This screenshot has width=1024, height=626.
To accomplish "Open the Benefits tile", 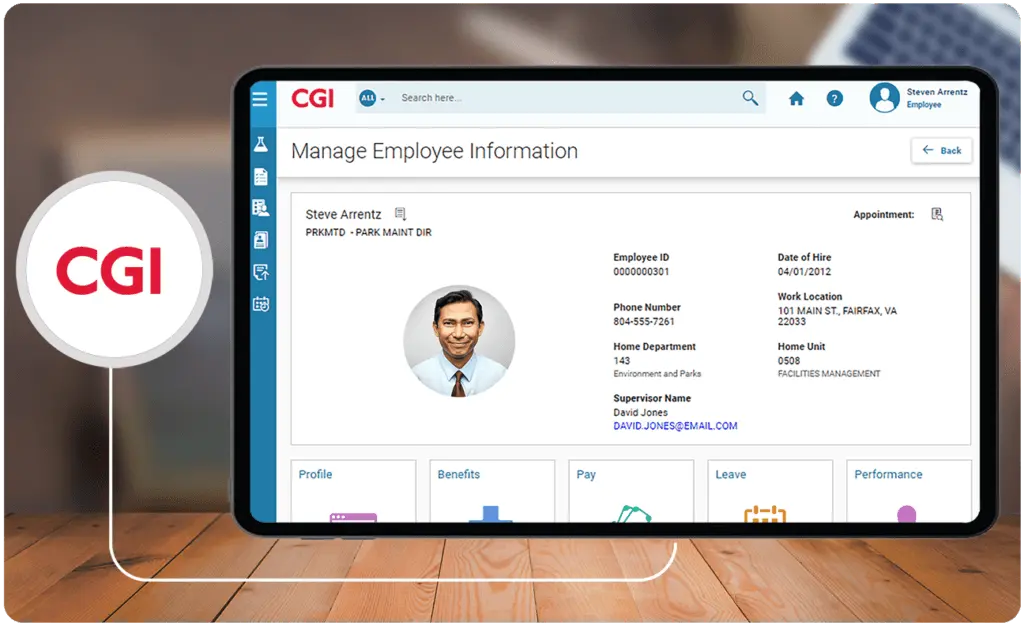I will pyautogui.click(x=492, y=491).
